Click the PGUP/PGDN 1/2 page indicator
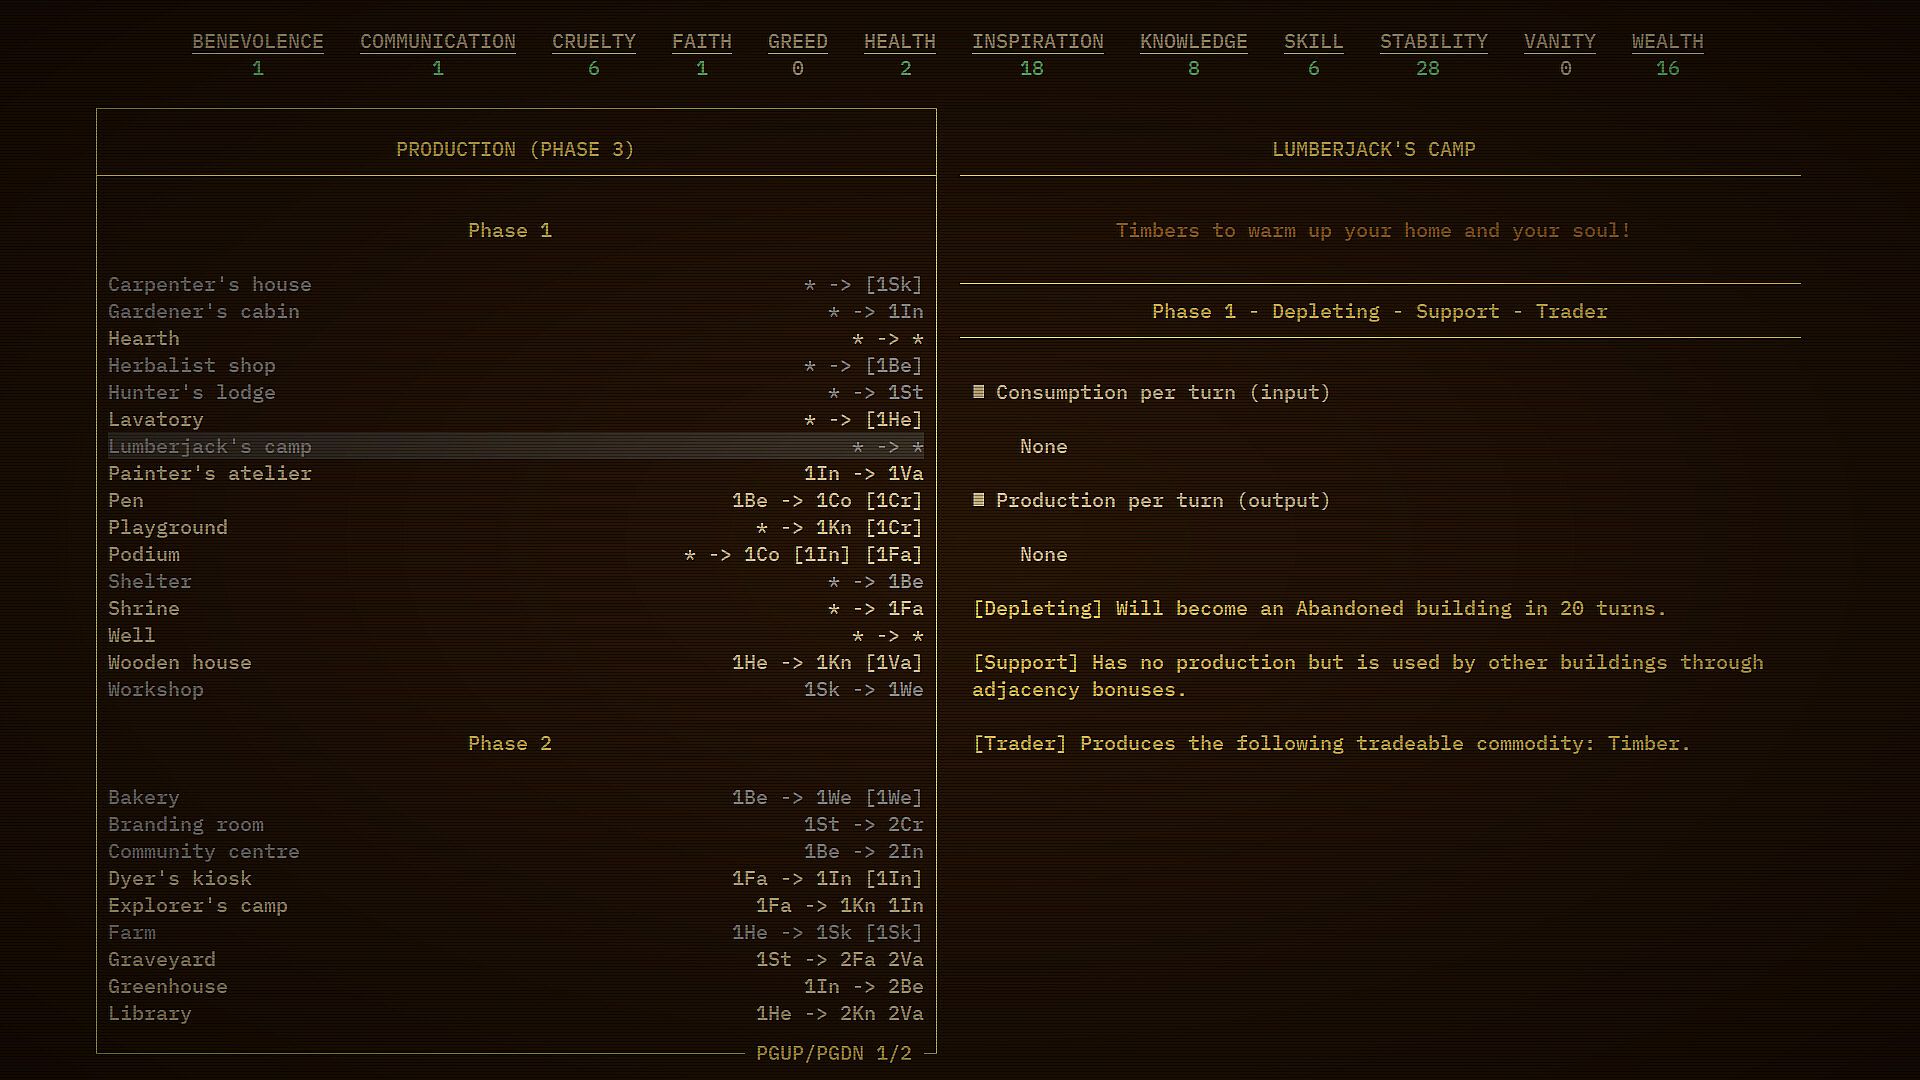 pos(833,1053)
